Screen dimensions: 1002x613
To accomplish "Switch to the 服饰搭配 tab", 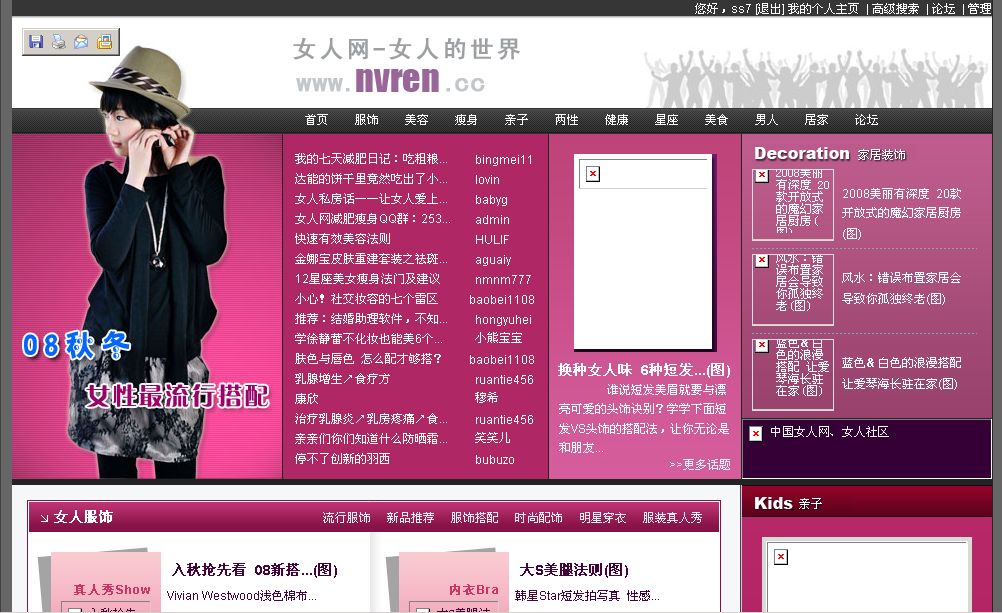I will click(474, 518).
